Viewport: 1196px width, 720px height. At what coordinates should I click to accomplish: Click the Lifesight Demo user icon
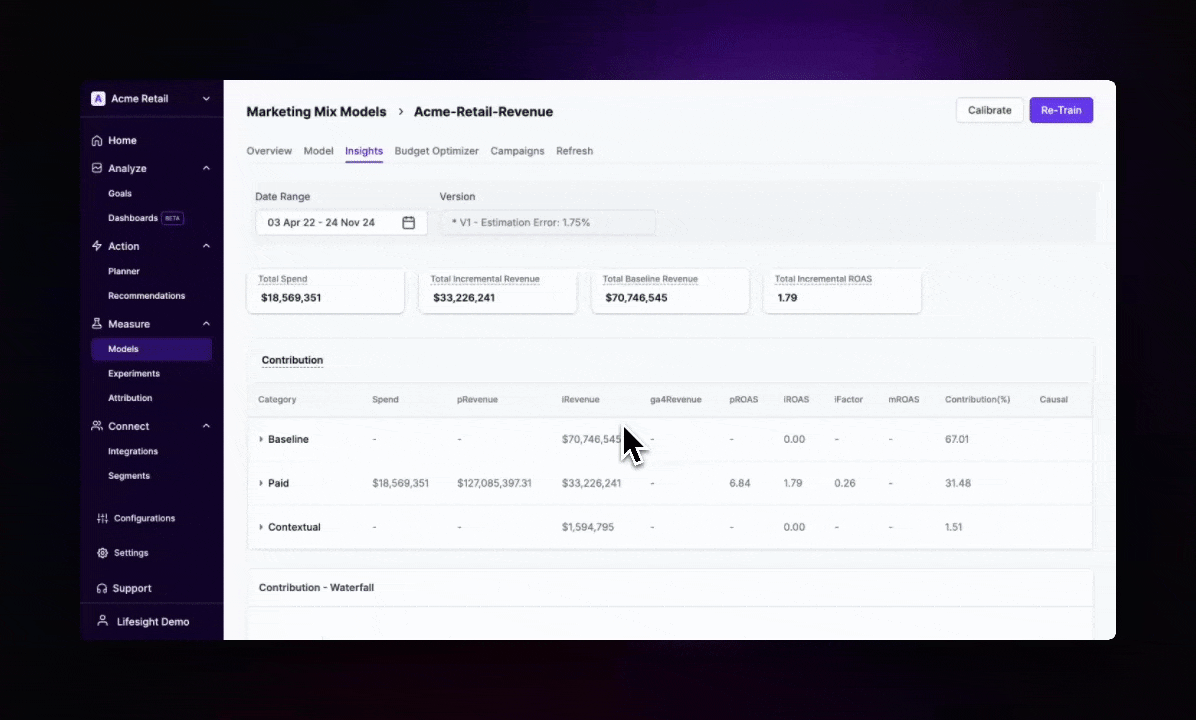(x=102, y=622)
